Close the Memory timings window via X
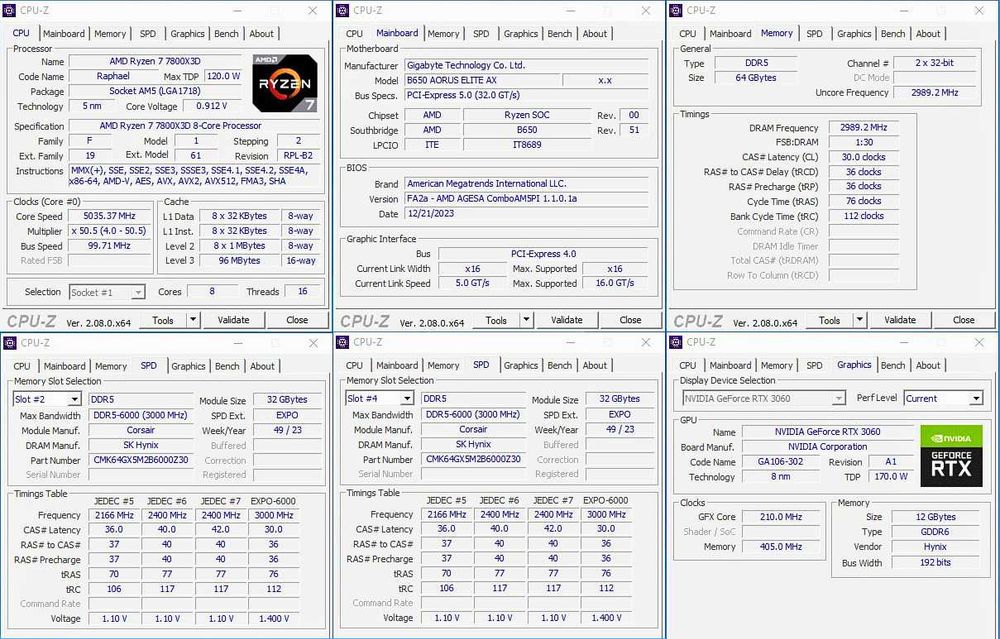1000x639 pixels. [x=979, y=11]
